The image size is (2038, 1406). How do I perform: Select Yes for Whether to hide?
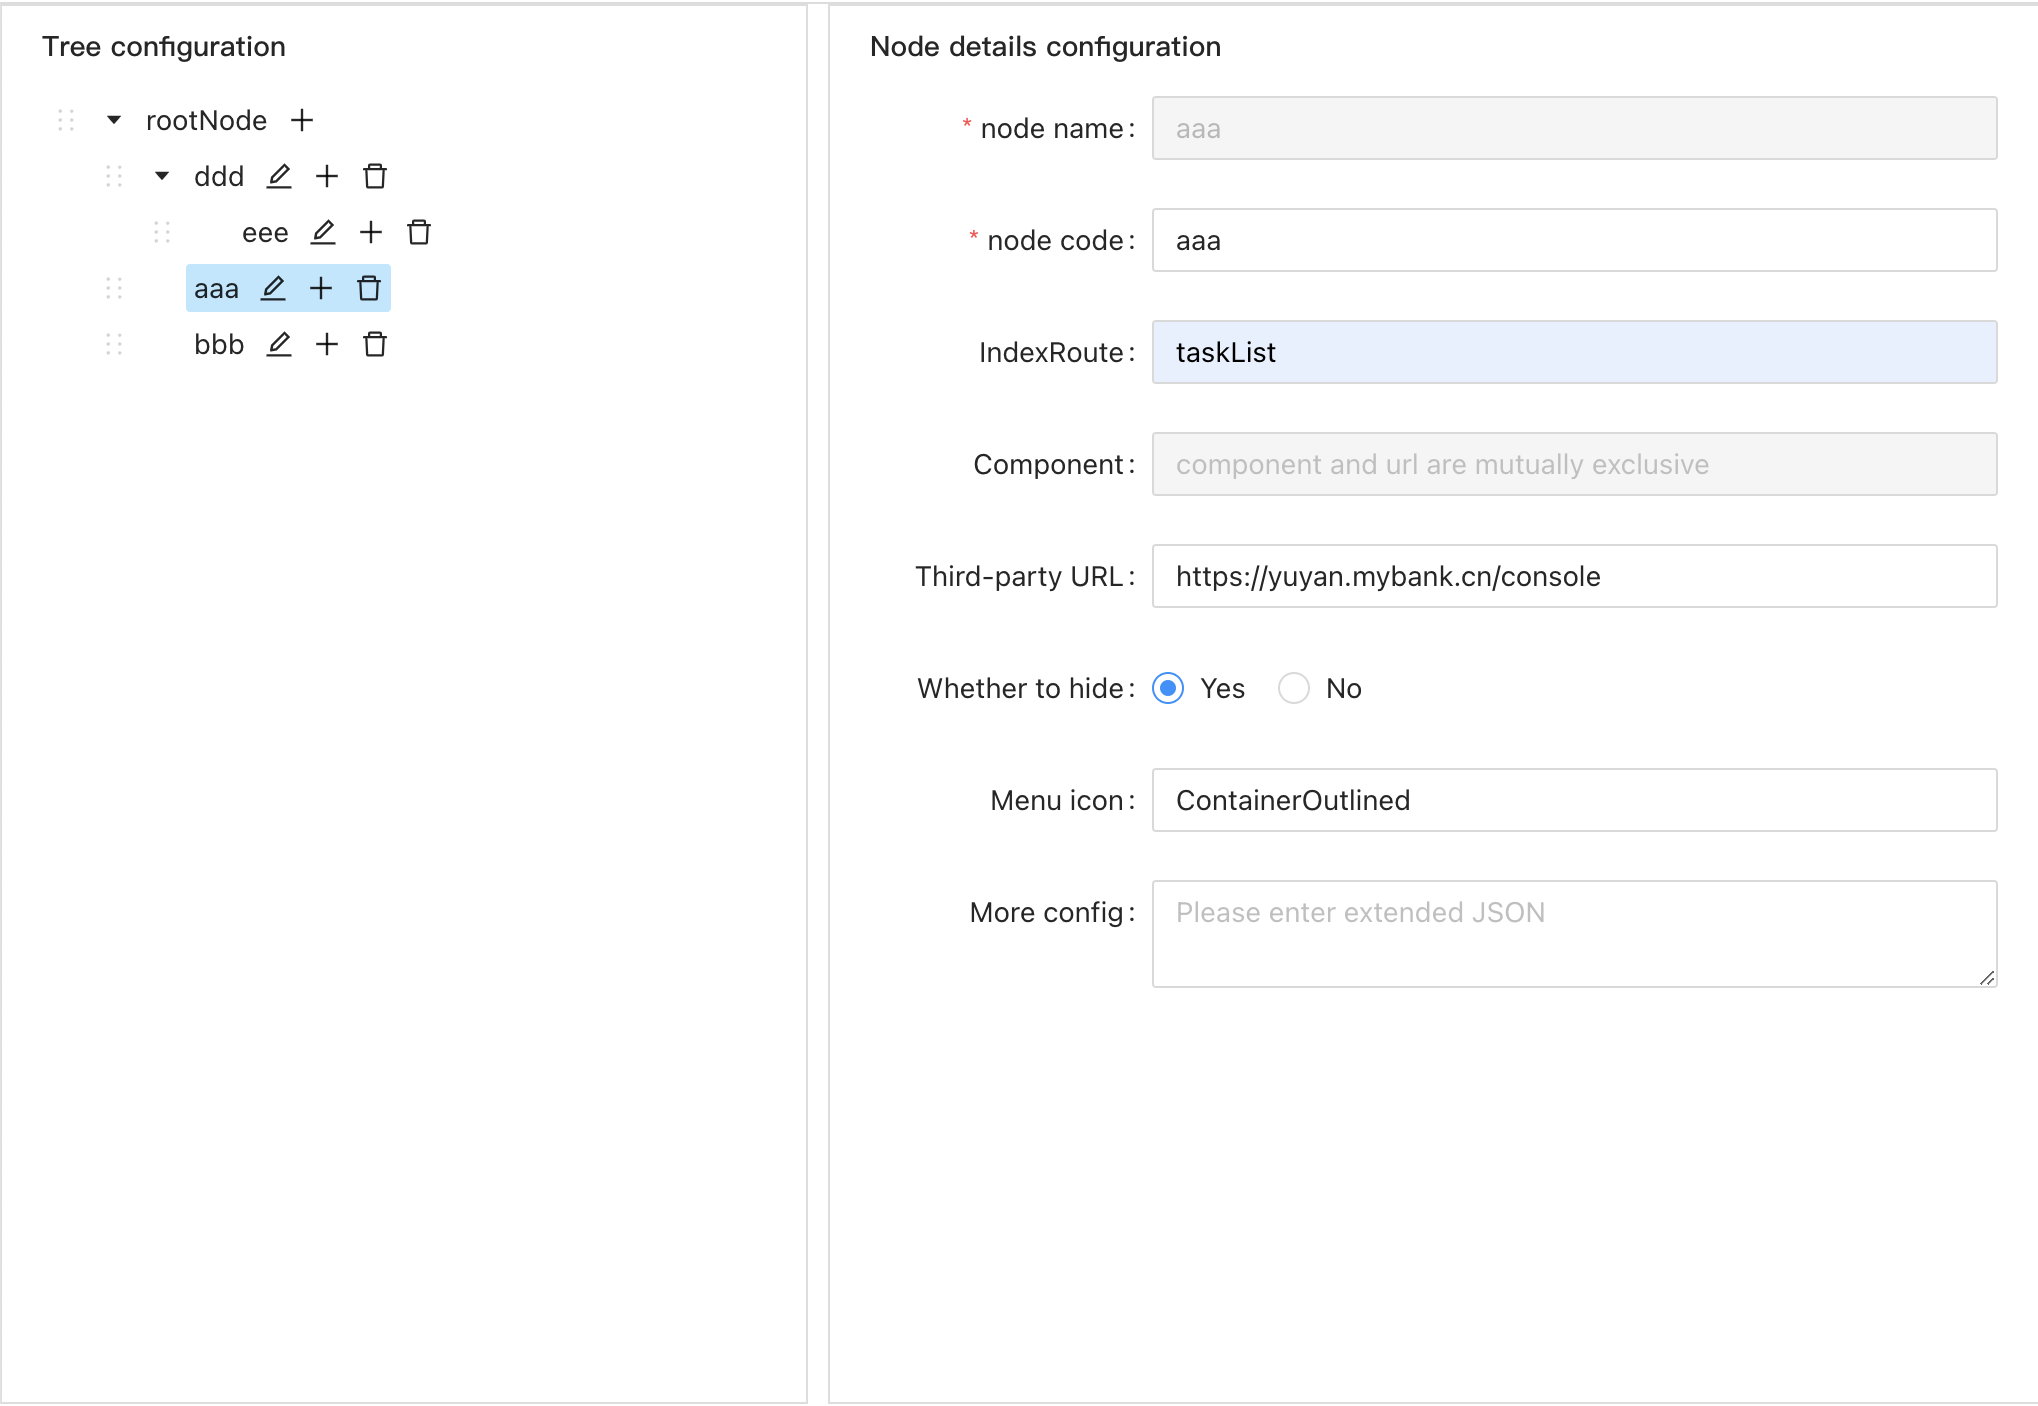pyautogui.click(x=1168, y=689)
